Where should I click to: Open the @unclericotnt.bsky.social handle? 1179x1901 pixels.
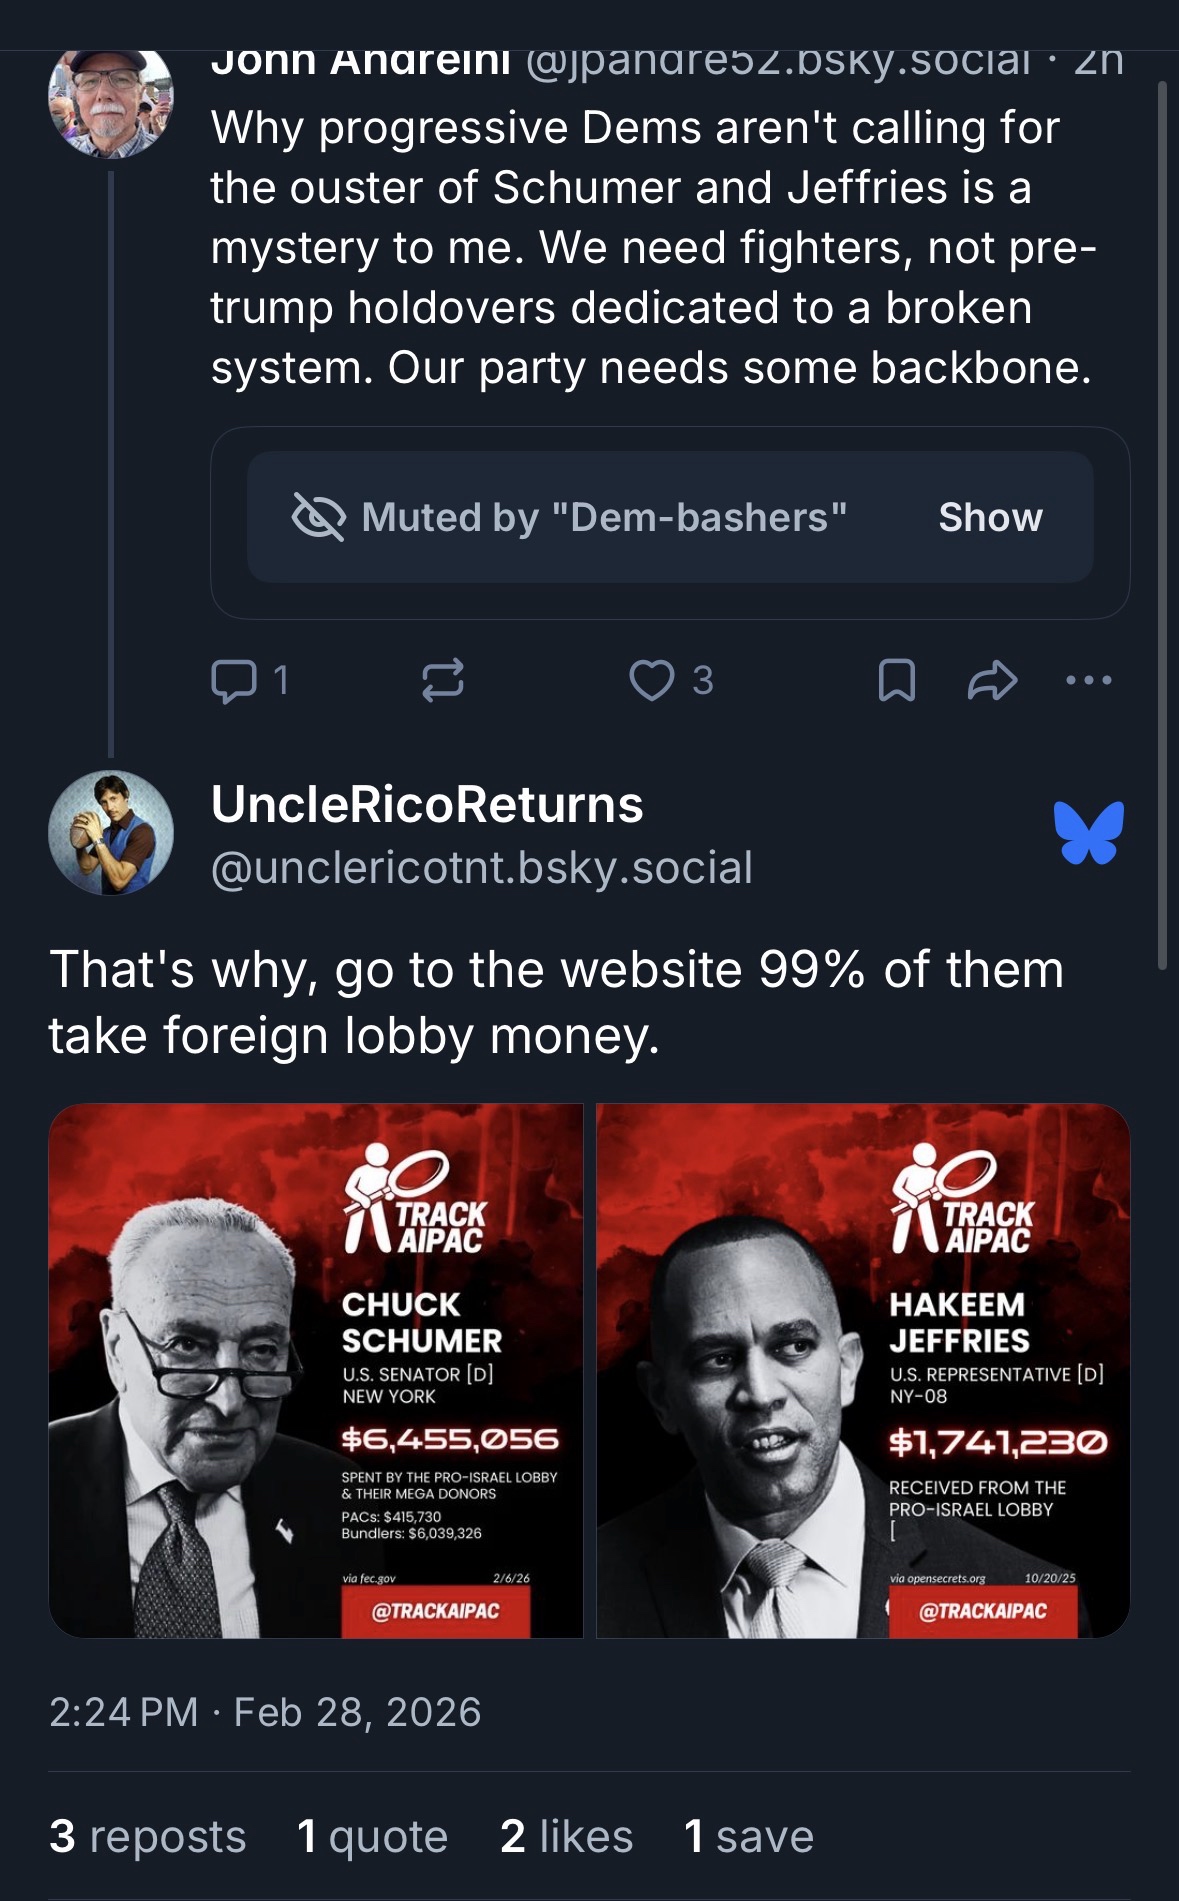click(x=481, y=867)
